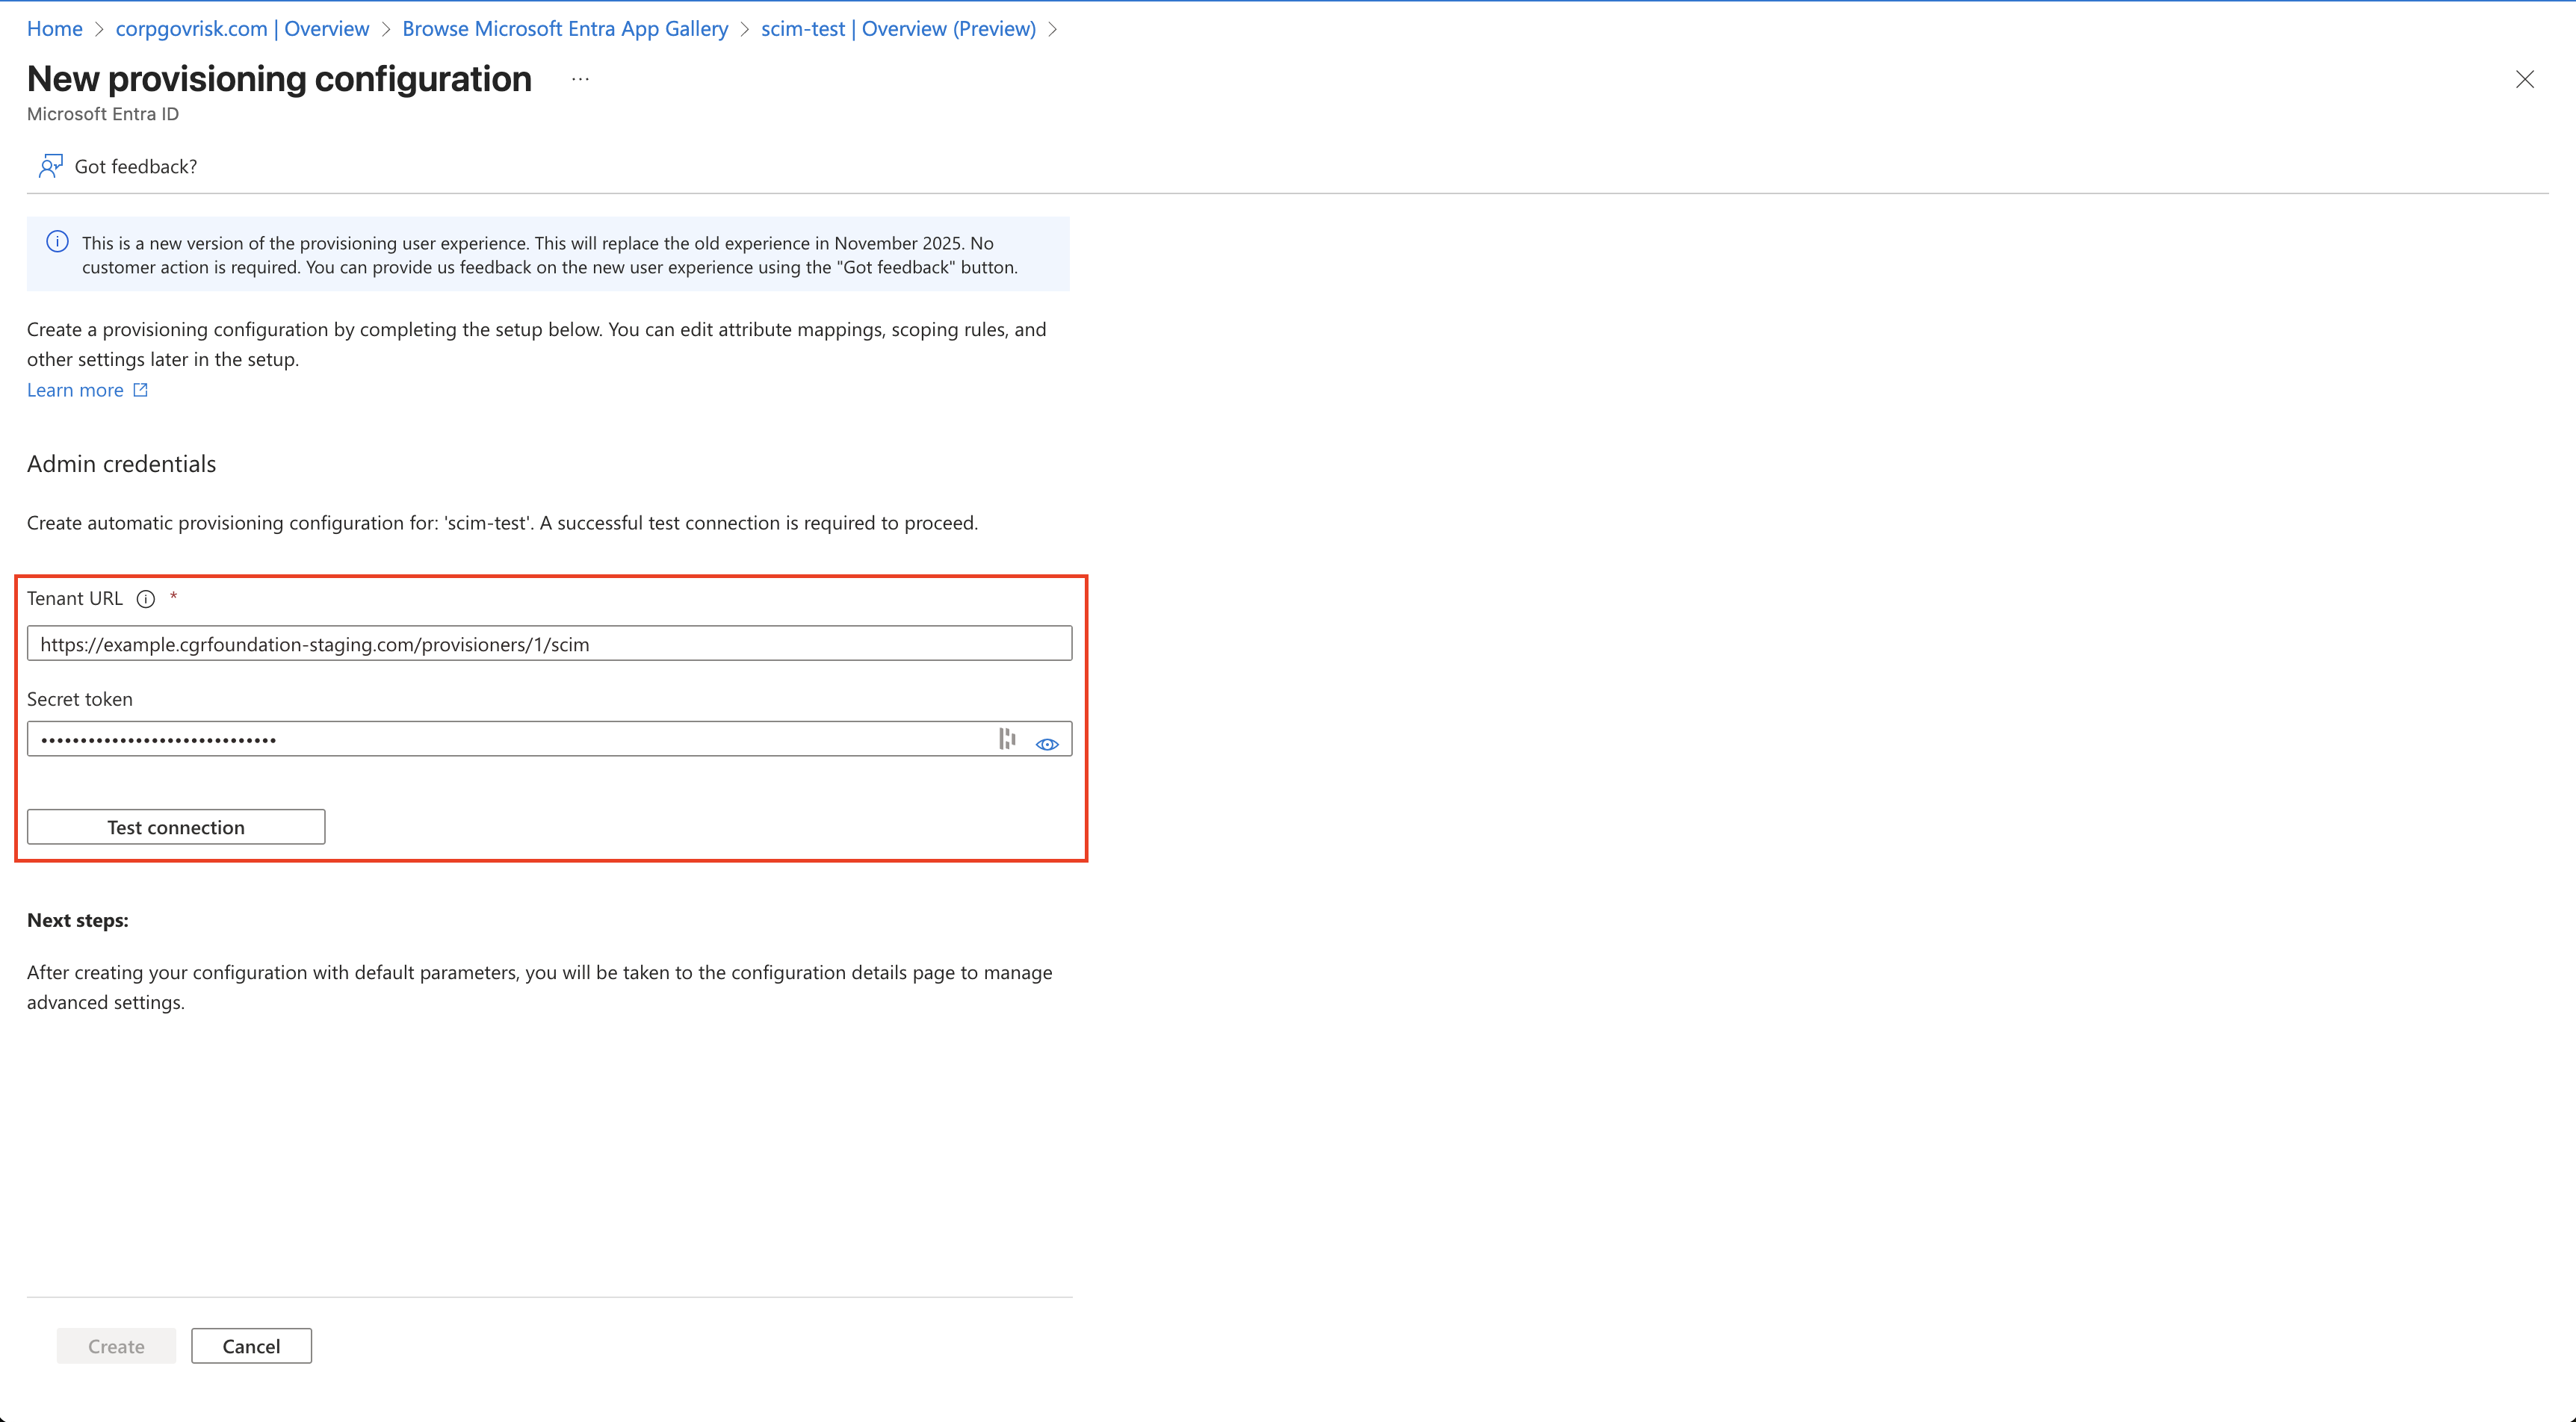Click inside the Secret token field
Screen dimensions: 2576x1422
500,740
